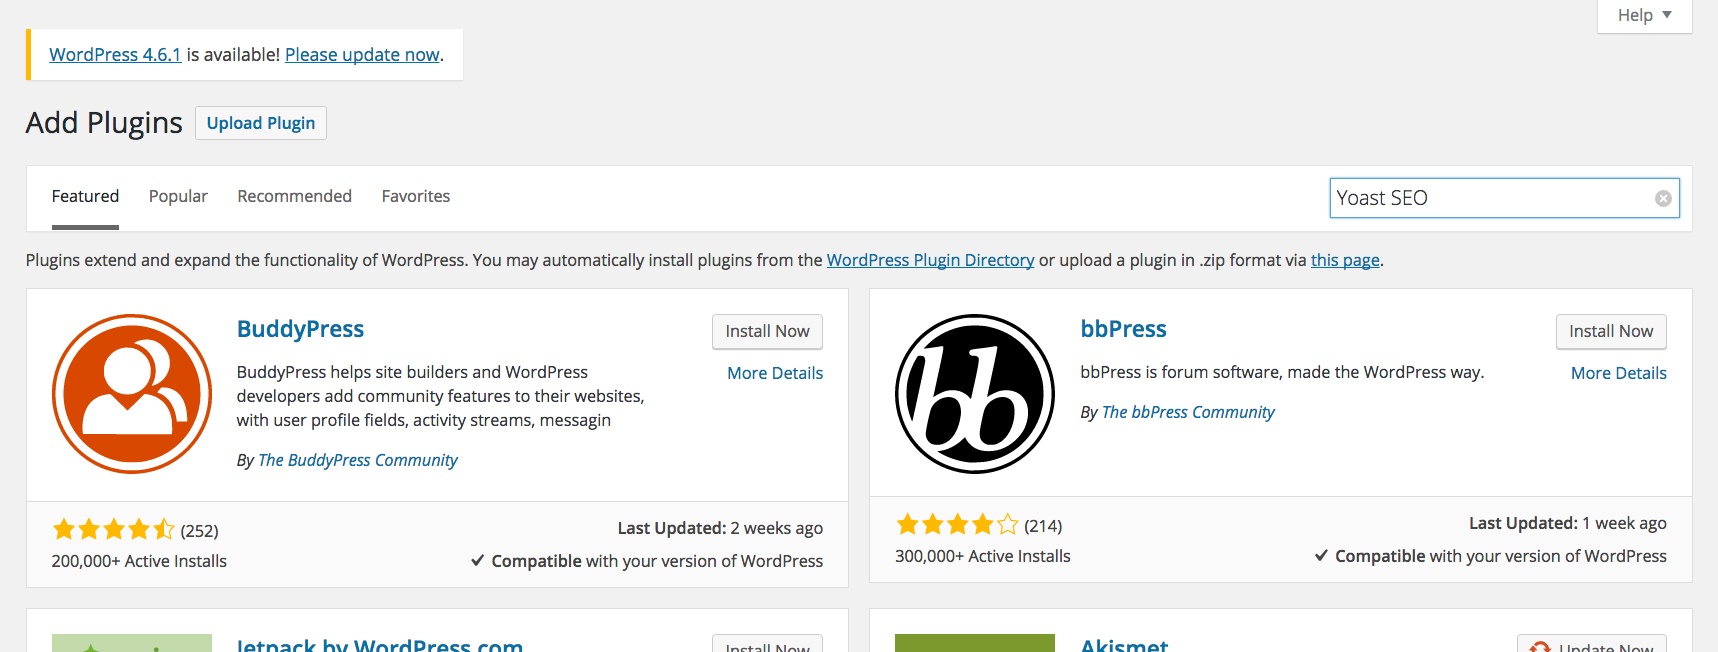This screenshot has height=652, width=1718.
Task: Open the WordPress Plugin Directory link
Action: point(930,260)
